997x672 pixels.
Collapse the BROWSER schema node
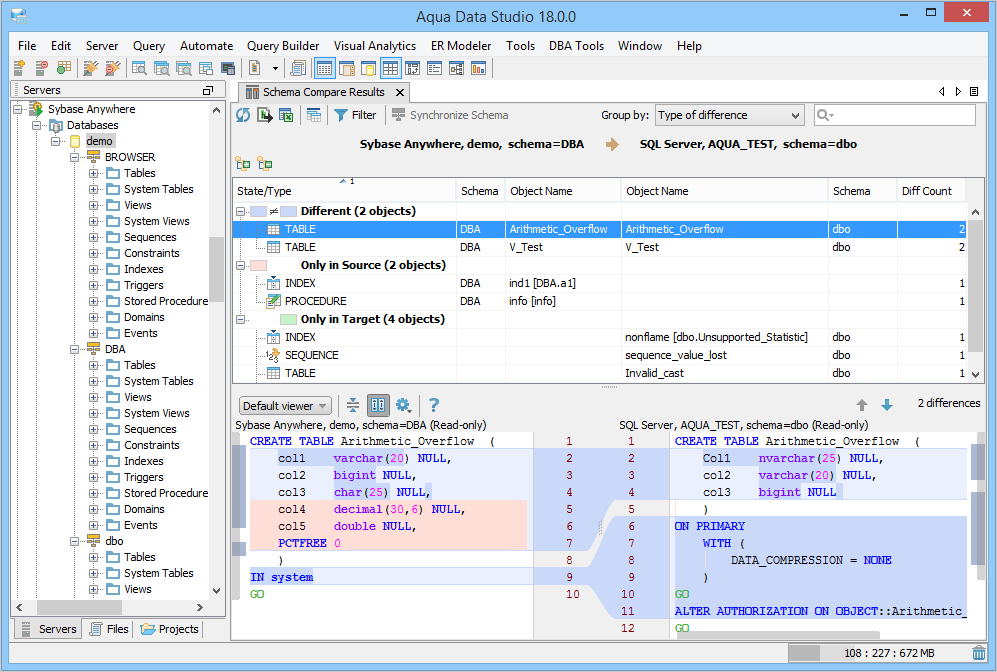click(x=74, y=157)
